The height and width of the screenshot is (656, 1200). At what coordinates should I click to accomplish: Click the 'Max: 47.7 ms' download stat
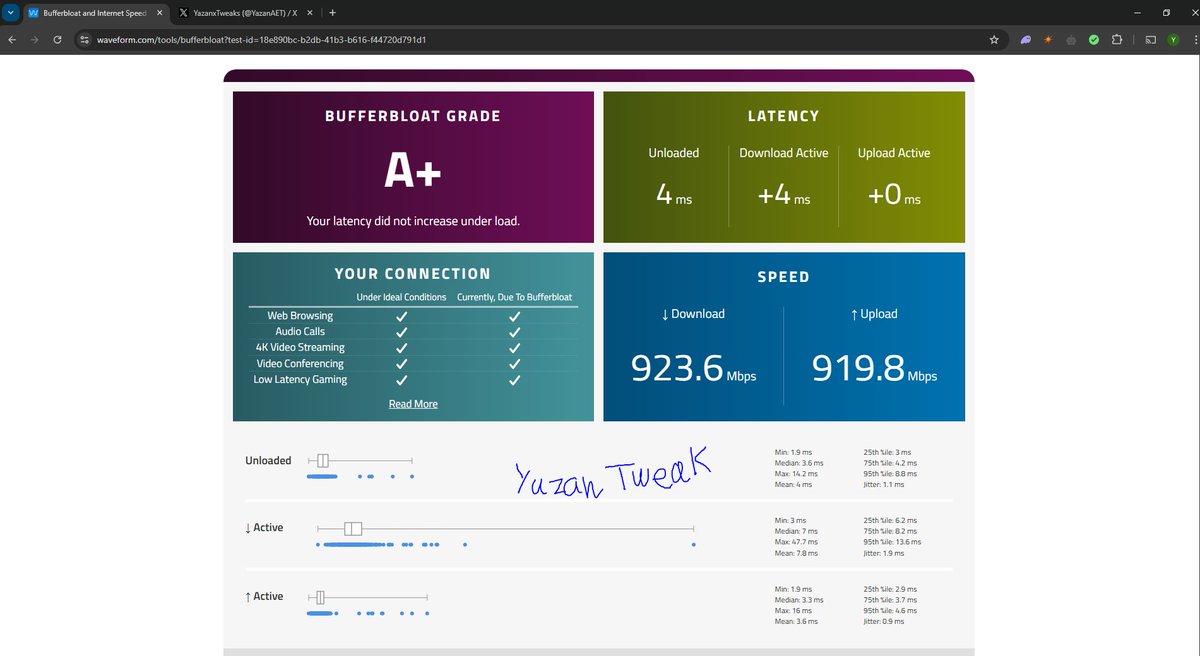[x=799, y=542]
